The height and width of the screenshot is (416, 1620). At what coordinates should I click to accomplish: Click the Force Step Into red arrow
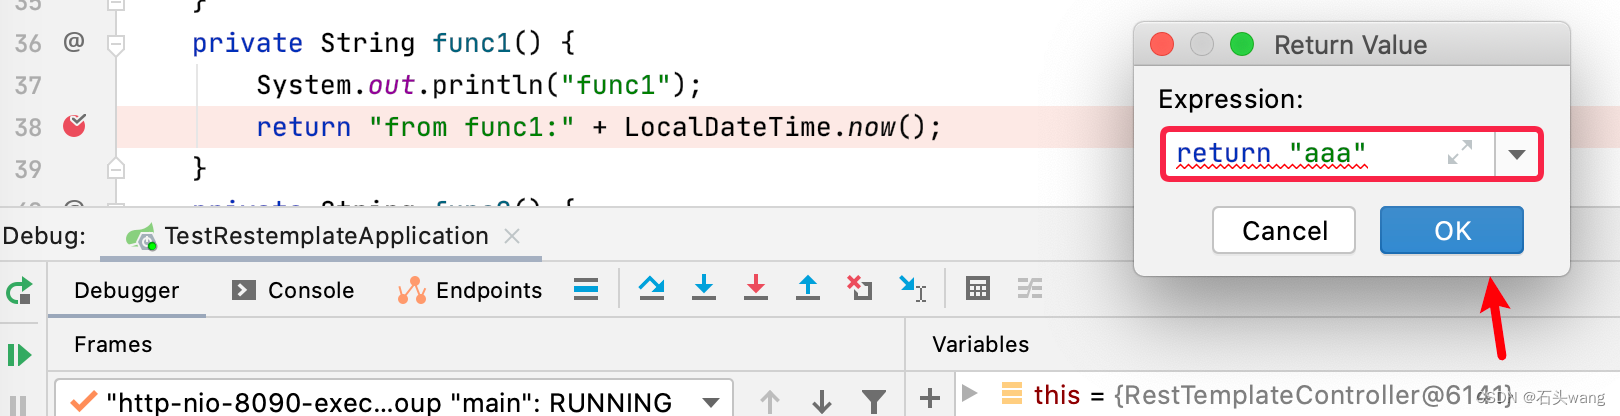pos(756,289)
